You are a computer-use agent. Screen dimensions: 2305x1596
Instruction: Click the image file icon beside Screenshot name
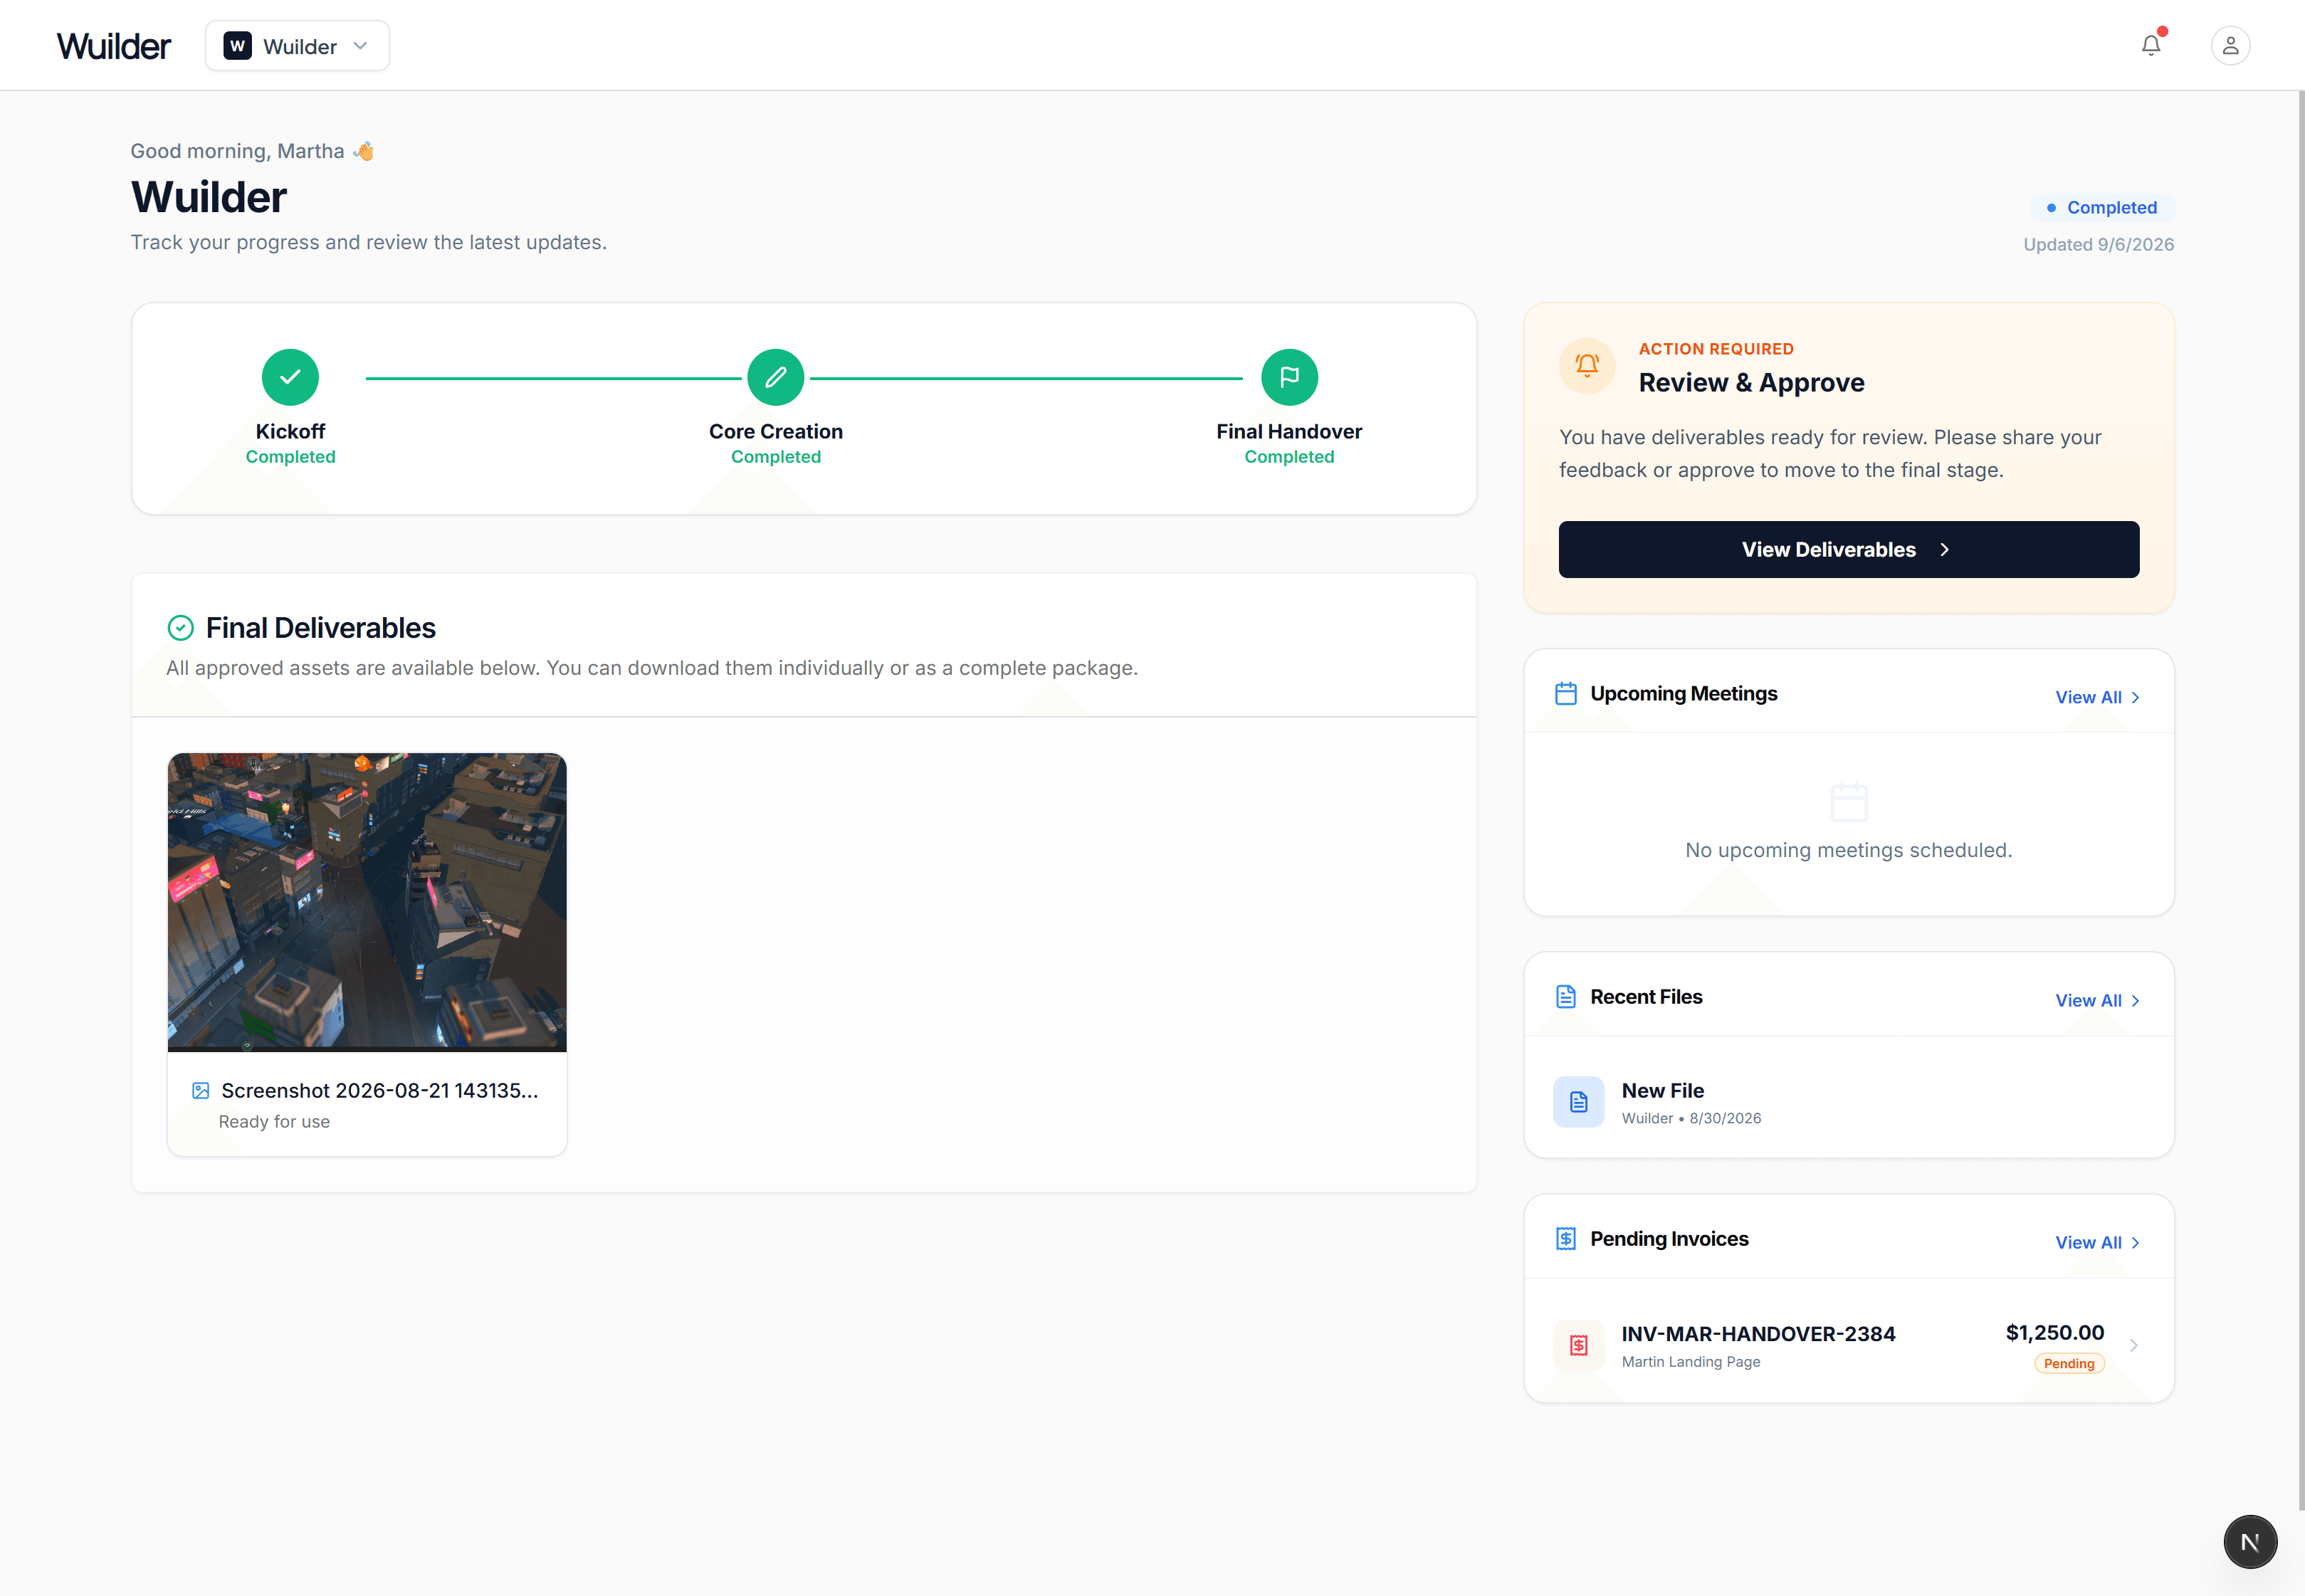200,1090
